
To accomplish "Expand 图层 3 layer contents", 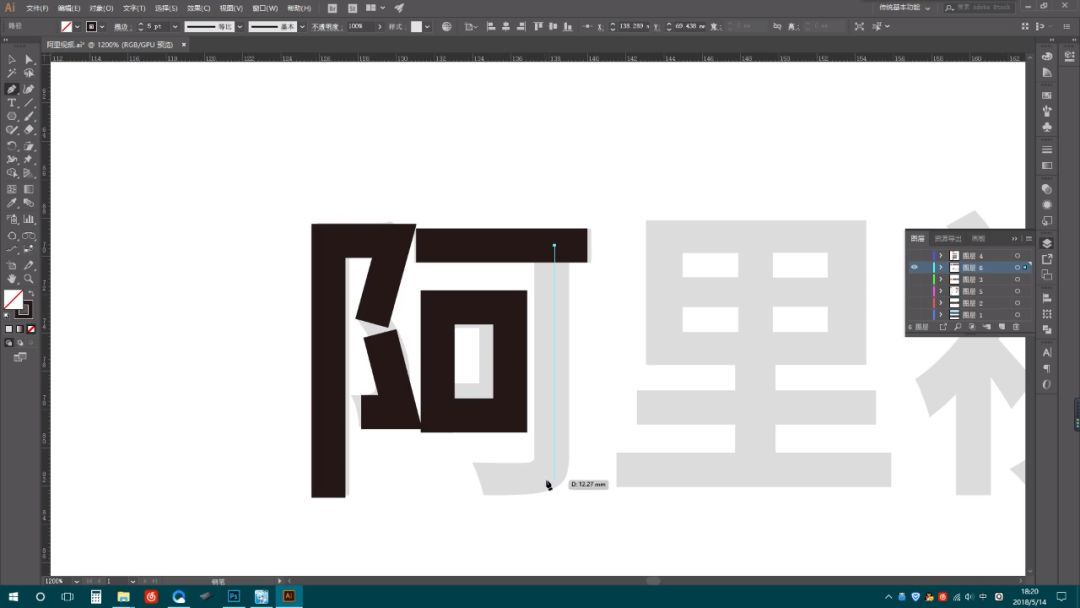I will pos(941,279).
